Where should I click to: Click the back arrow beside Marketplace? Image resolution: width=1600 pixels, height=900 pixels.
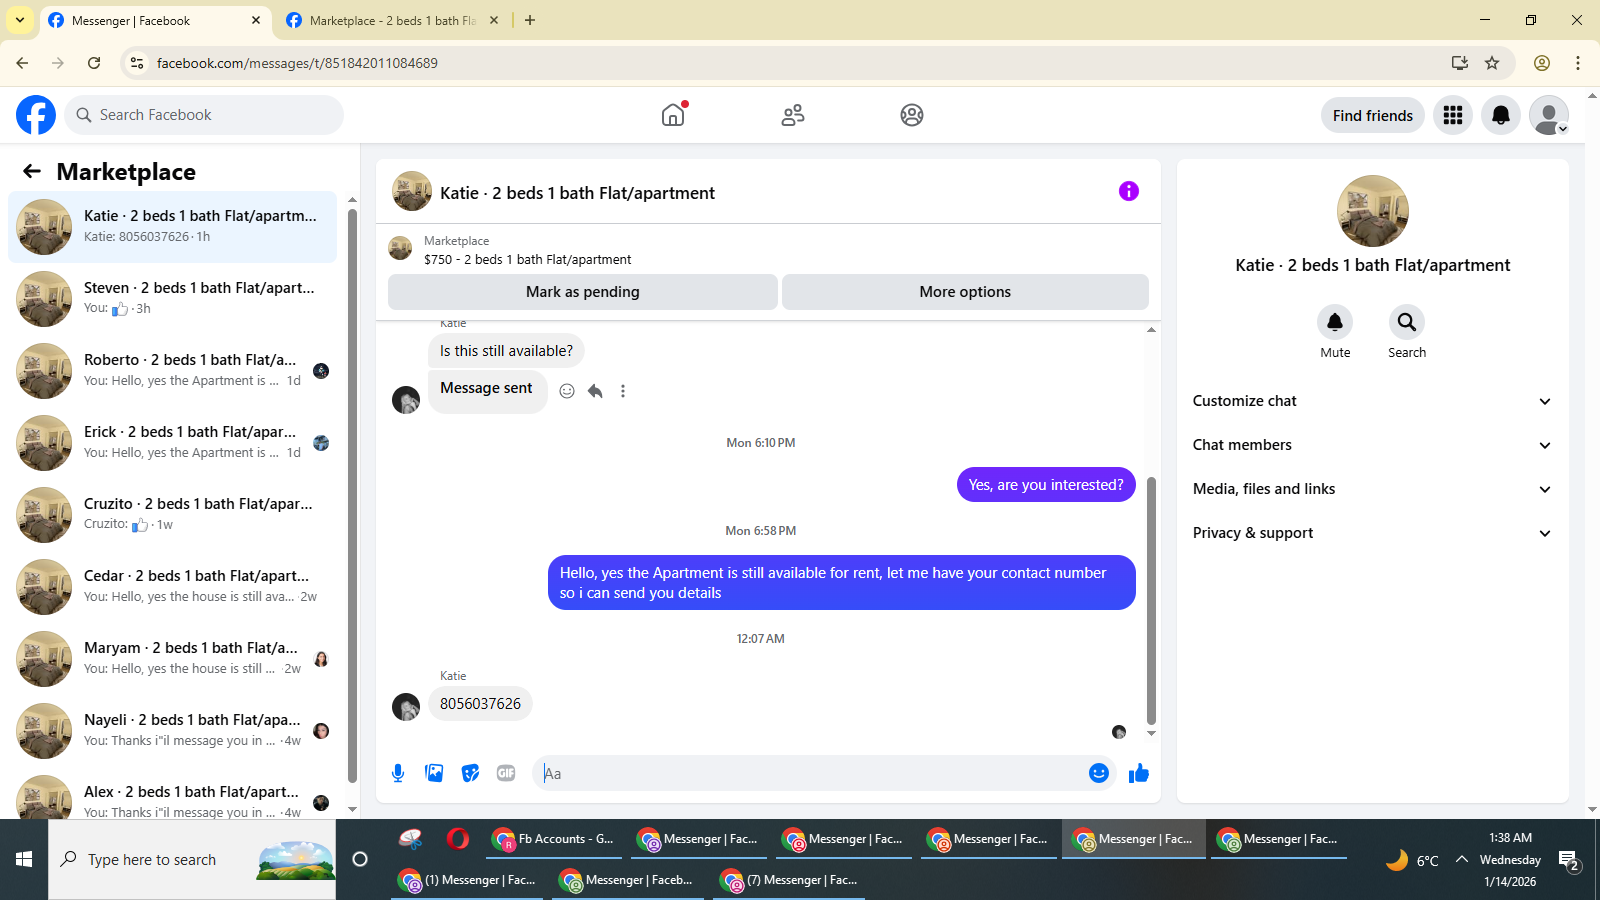pyautogui.click(x=32, y=171)
